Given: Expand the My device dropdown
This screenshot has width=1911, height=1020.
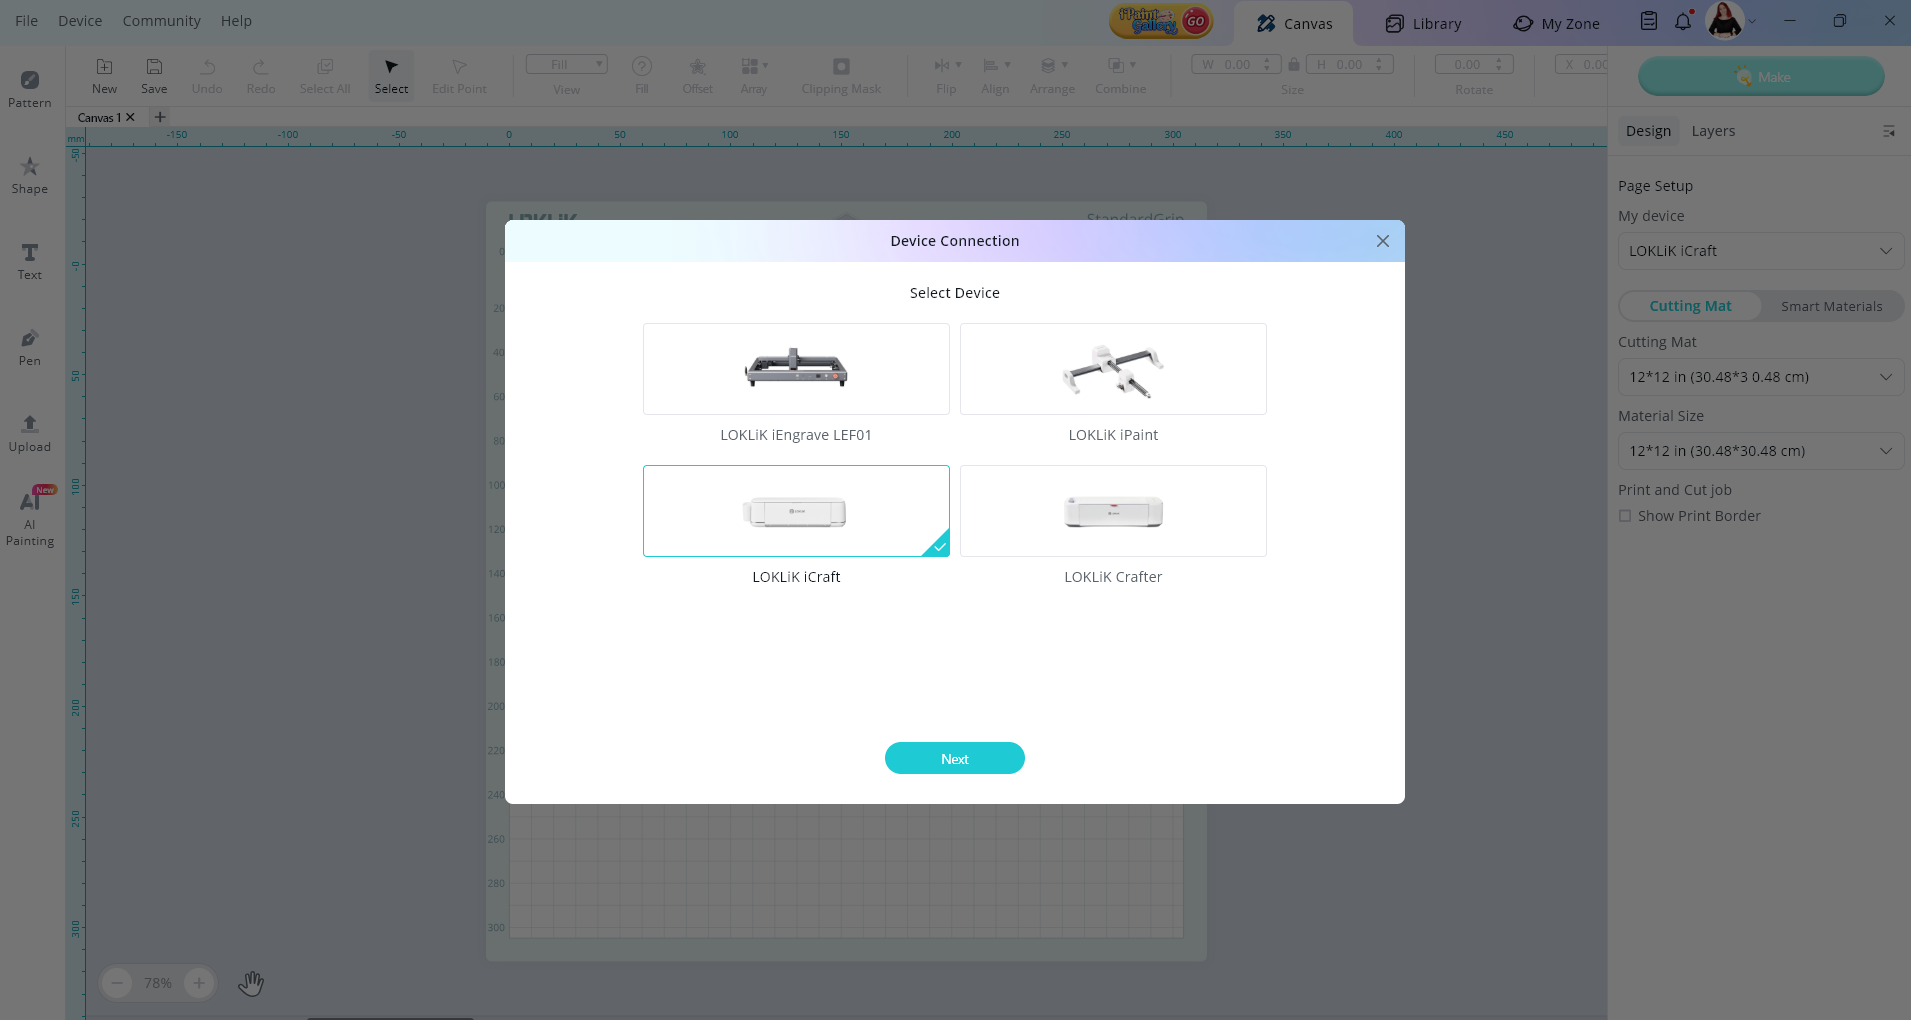Looking at the screenshot, I should [1760, 251].
